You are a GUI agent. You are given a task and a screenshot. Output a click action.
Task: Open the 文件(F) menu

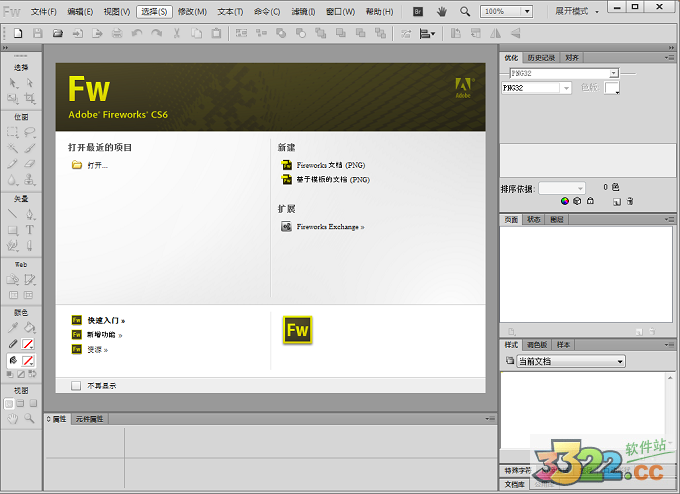44,12
